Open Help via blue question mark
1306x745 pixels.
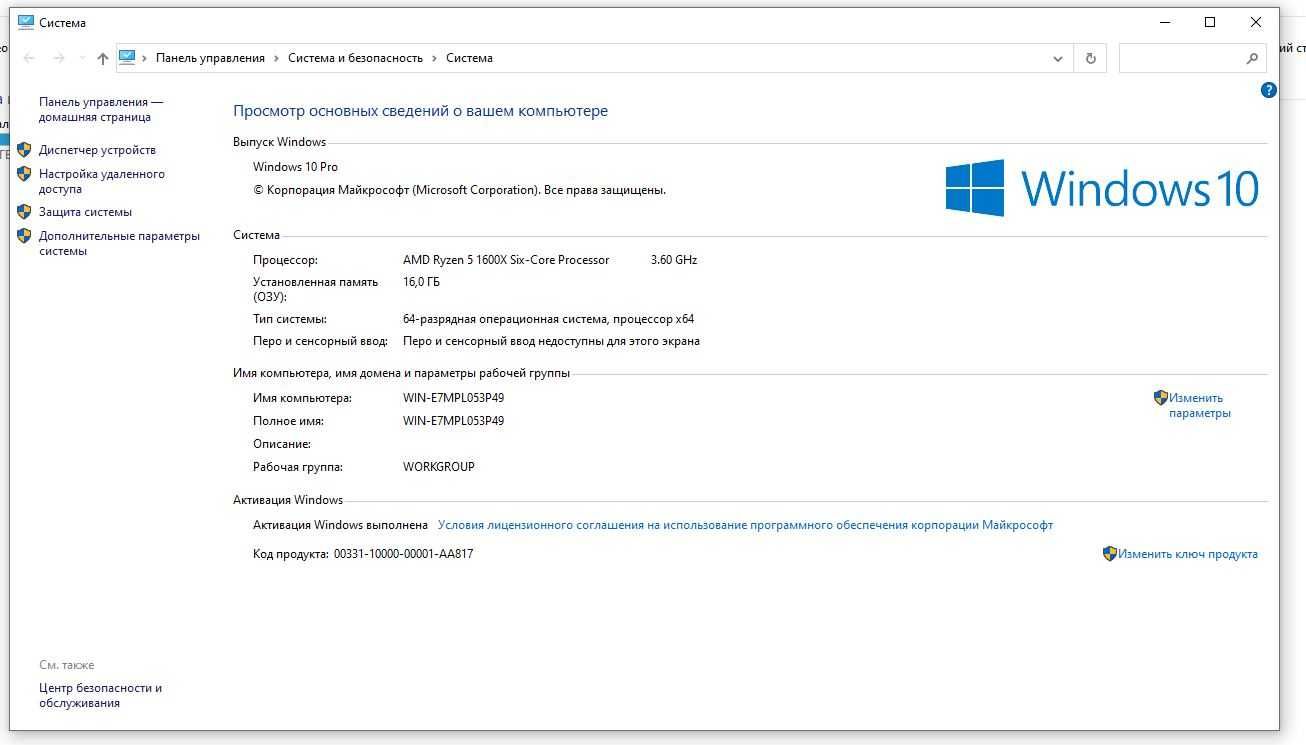point(1269,90)
